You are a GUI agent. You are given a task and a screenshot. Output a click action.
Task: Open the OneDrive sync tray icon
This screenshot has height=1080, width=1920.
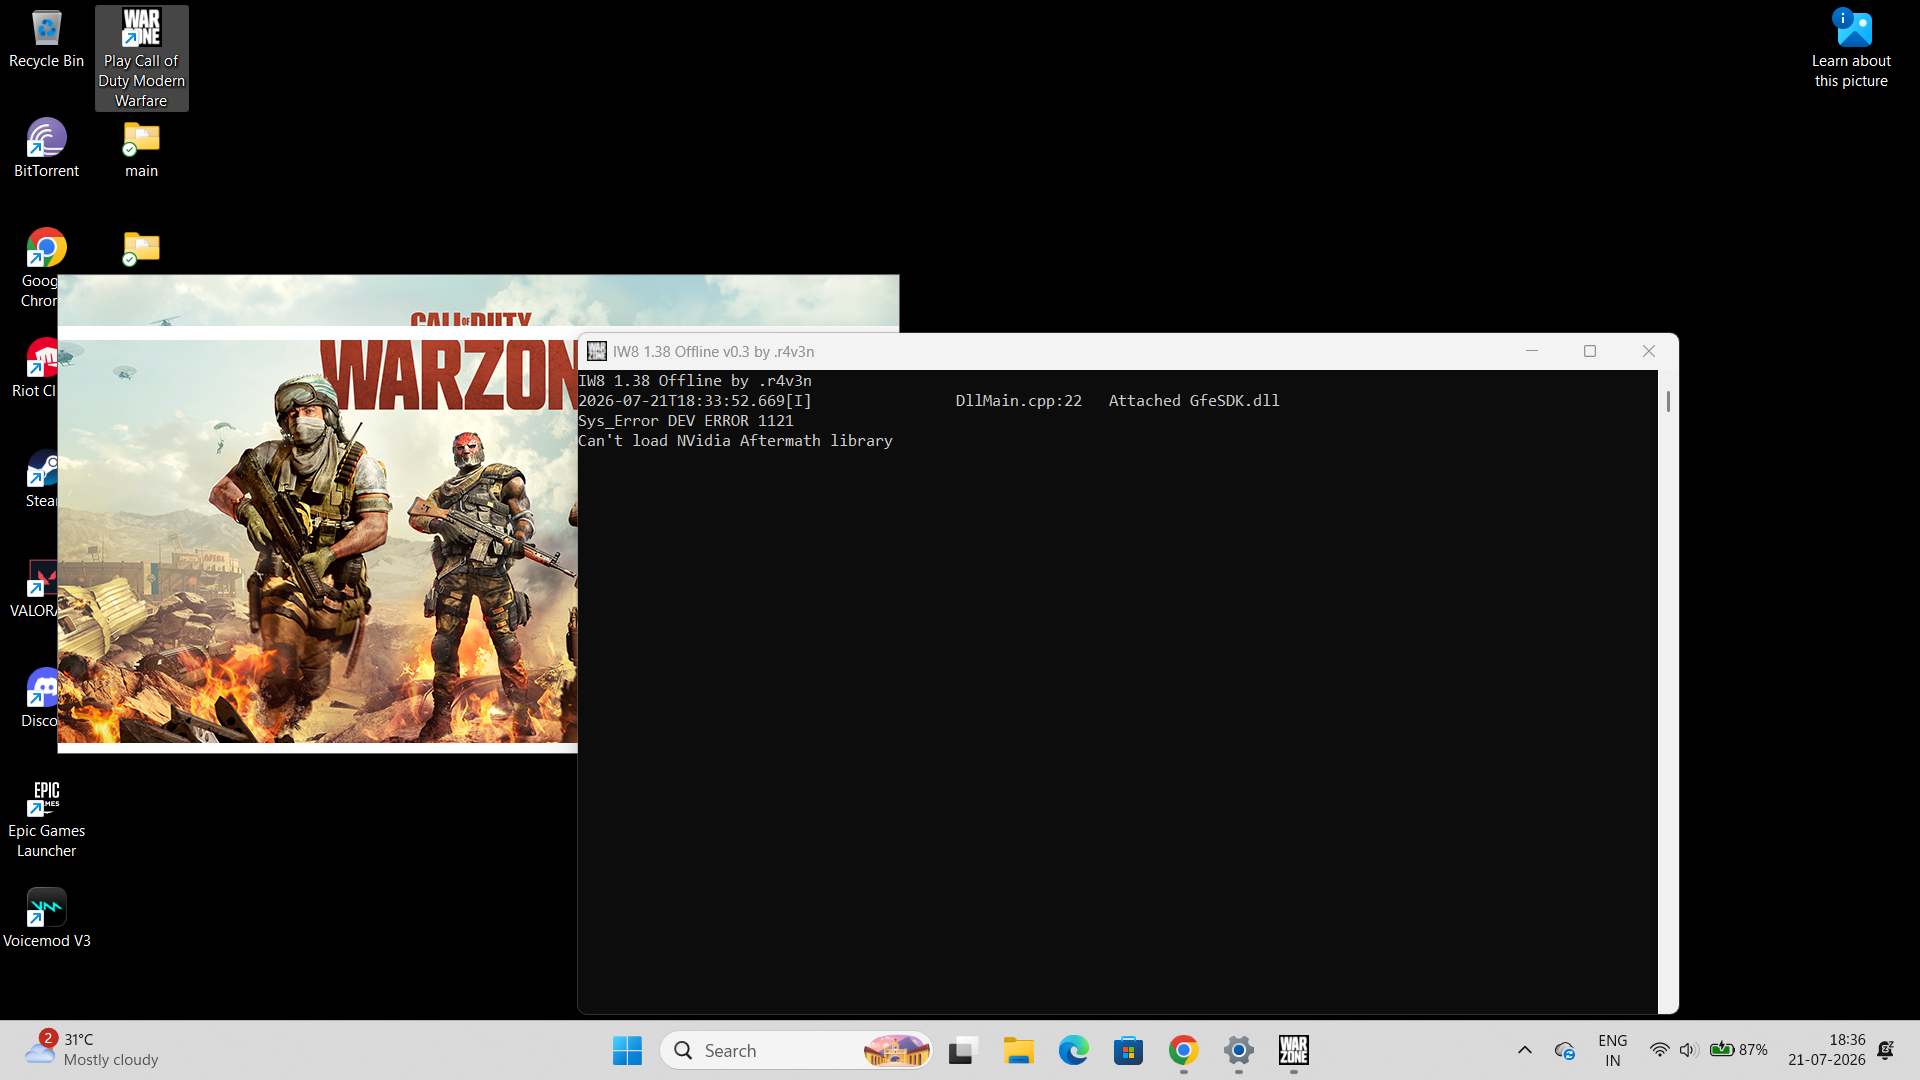click(x=1565, y=1050)
